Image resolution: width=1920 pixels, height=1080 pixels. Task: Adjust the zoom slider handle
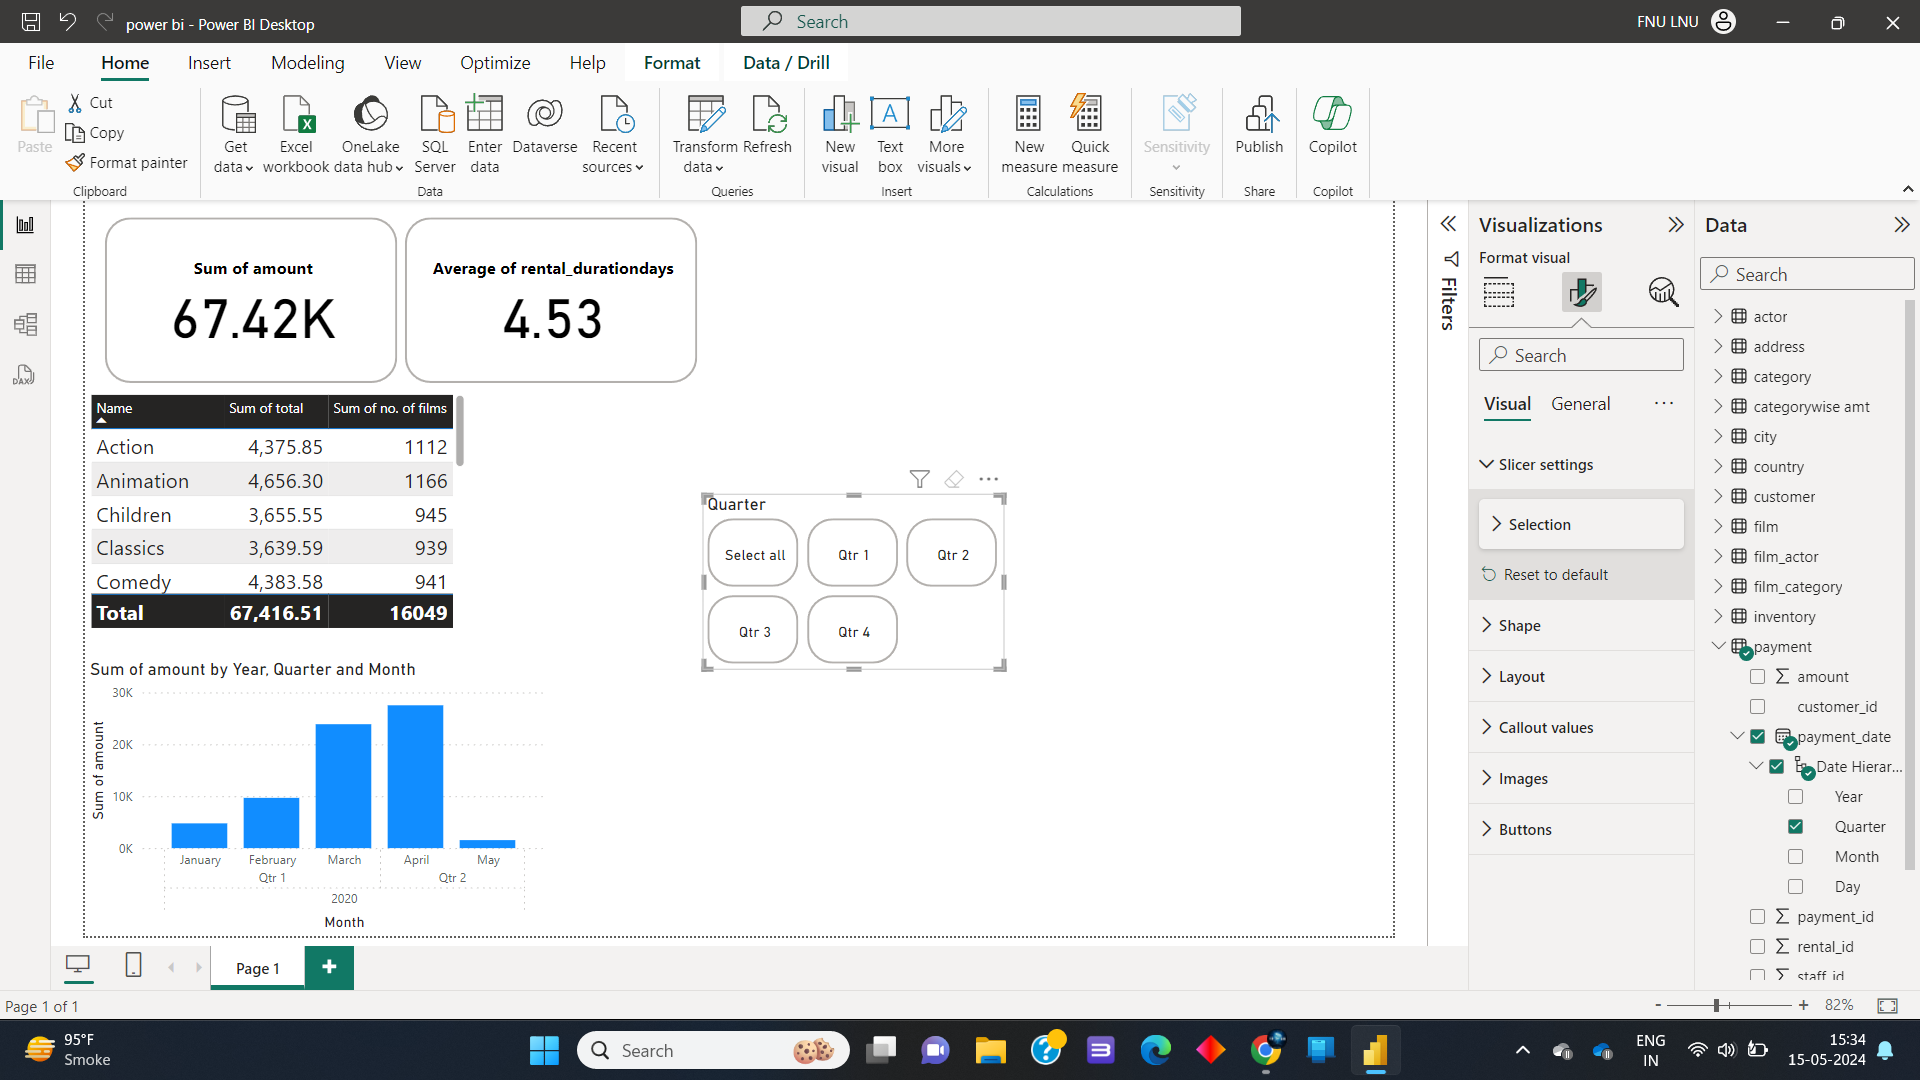1716,1005
